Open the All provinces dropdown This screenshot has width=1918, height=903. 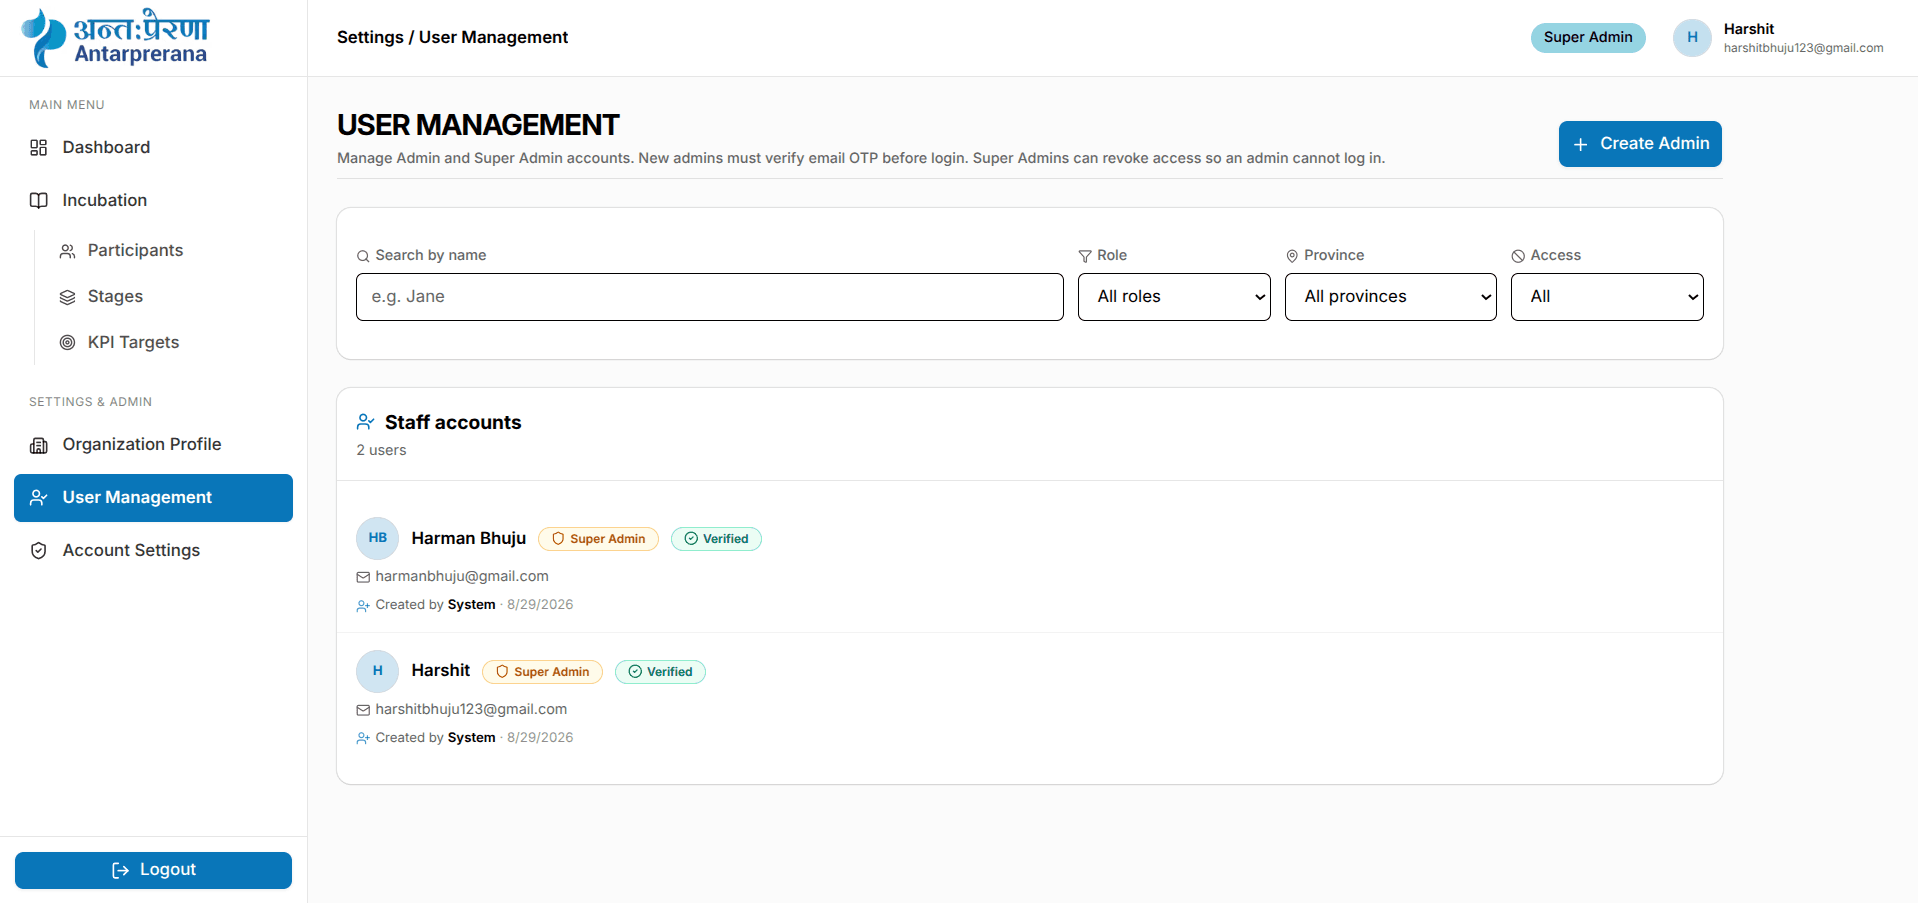click(x=1390, y=297)
